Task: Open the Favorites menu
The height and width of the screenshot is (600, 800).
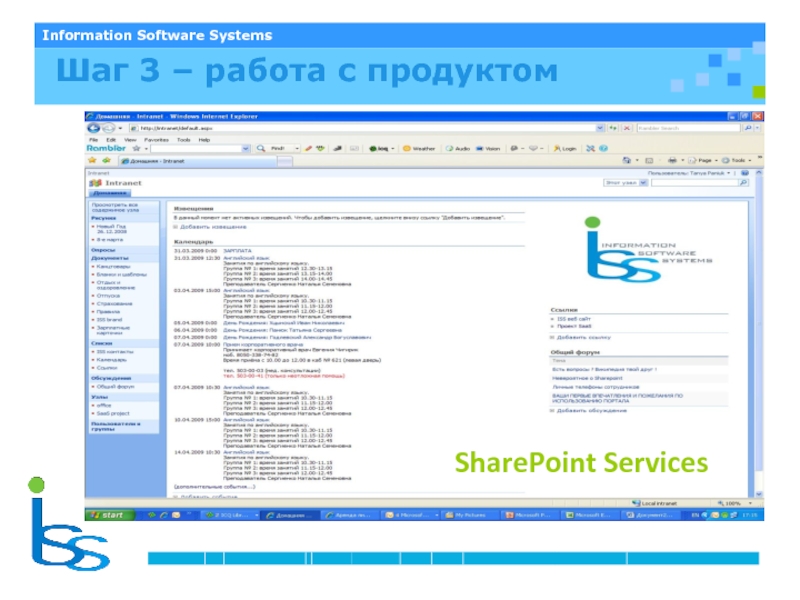Action: [156, 139]
